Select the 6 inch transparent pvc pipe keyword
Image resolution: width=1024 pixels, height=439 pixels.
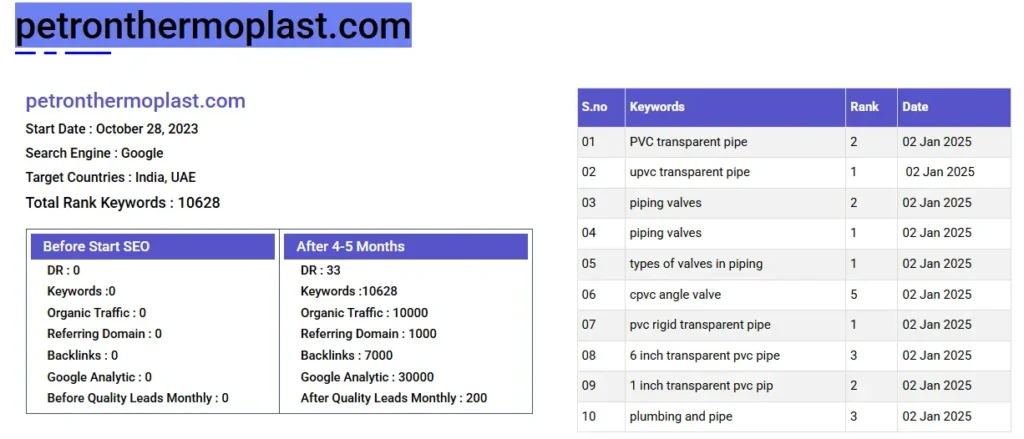[x=704, y=356]
